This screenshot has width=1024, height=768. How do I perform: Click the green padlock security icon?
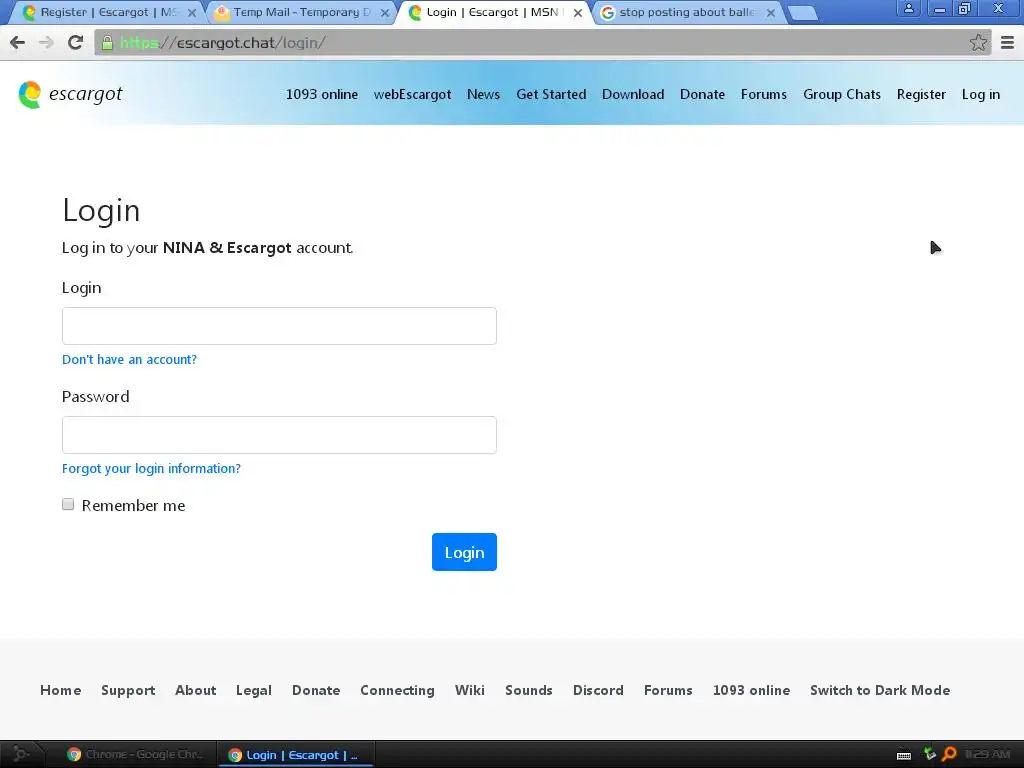(108, 43)
